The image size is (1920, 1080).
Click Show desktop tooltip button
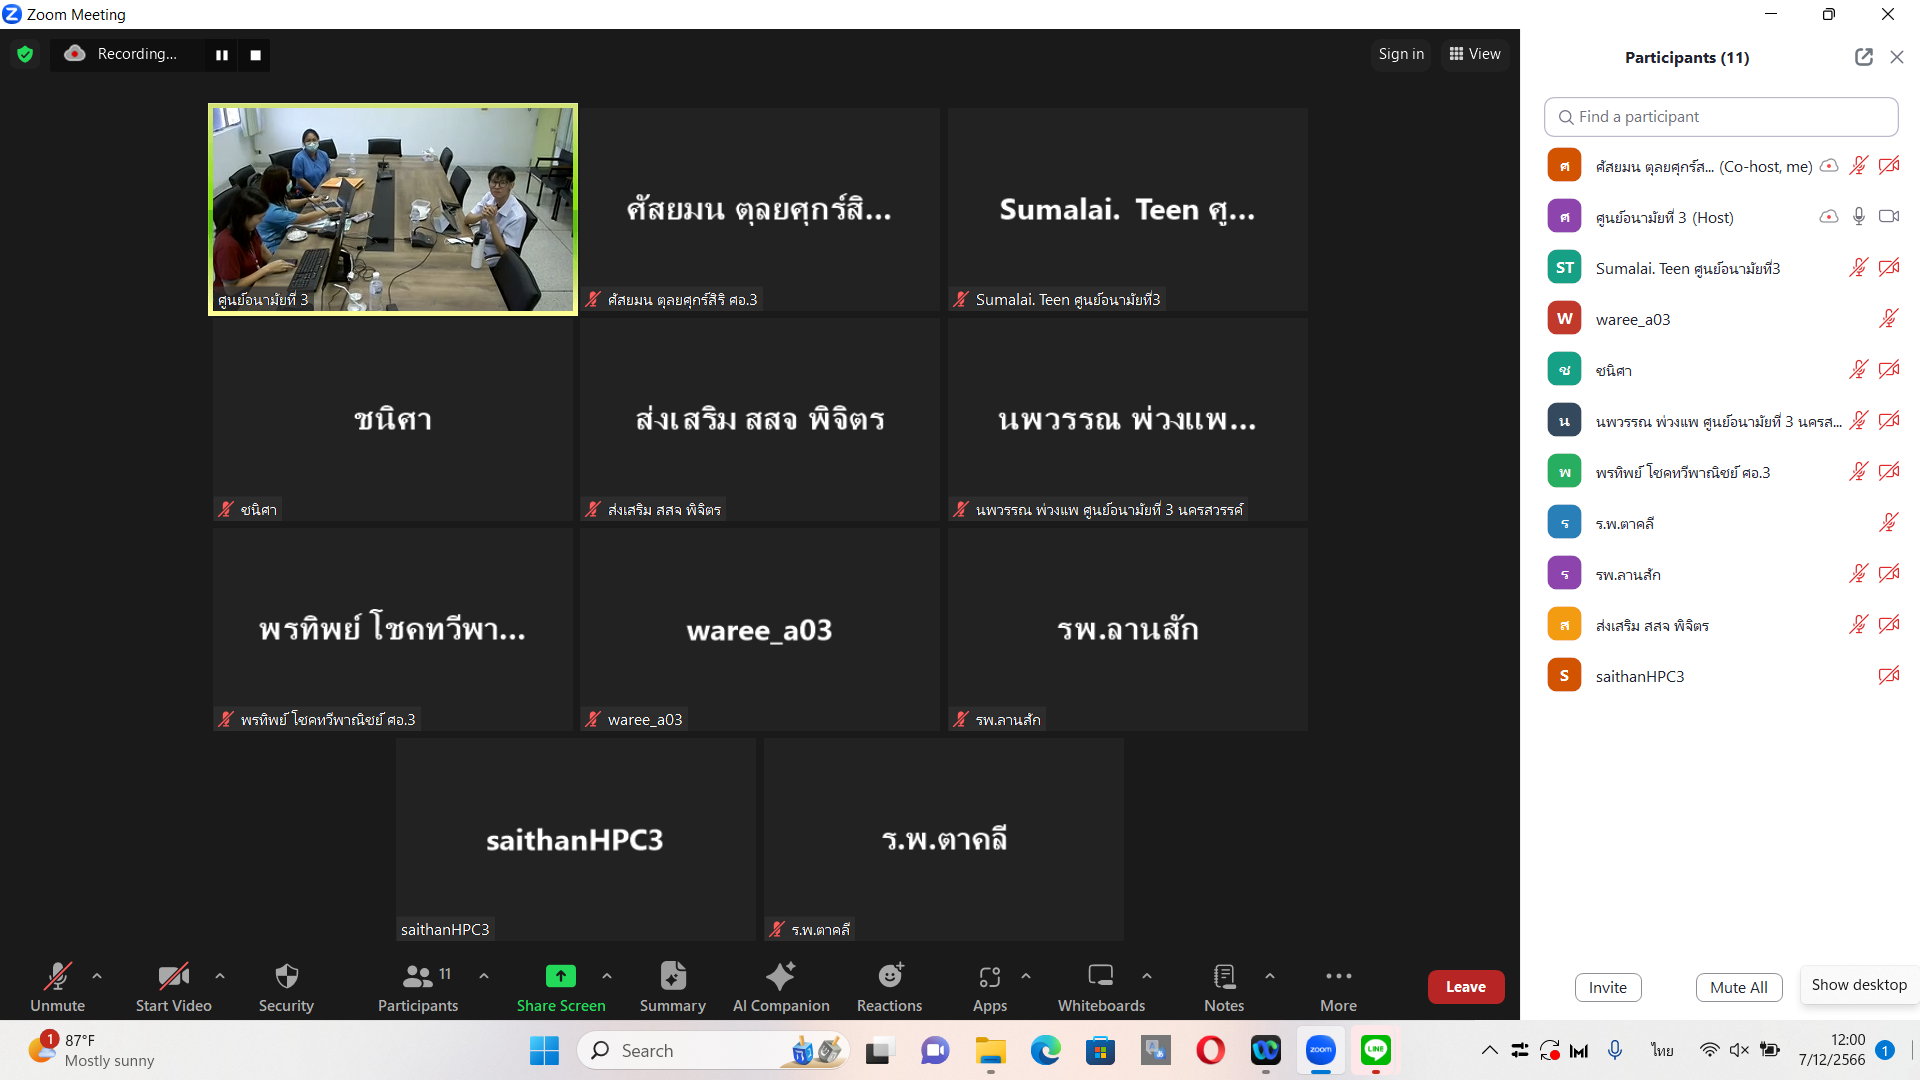pos(1859,985)
